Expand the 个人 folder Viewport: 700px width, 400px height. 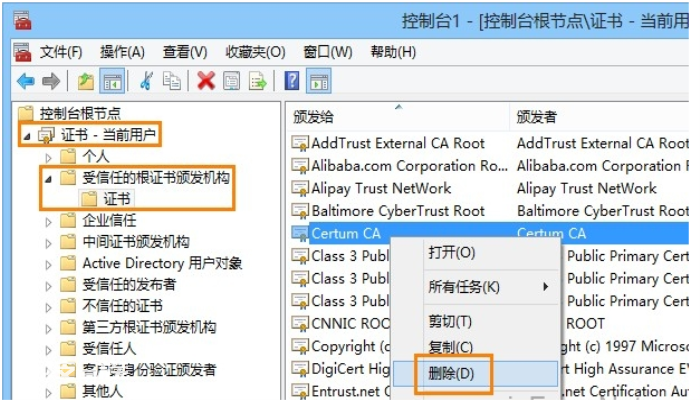49,157
